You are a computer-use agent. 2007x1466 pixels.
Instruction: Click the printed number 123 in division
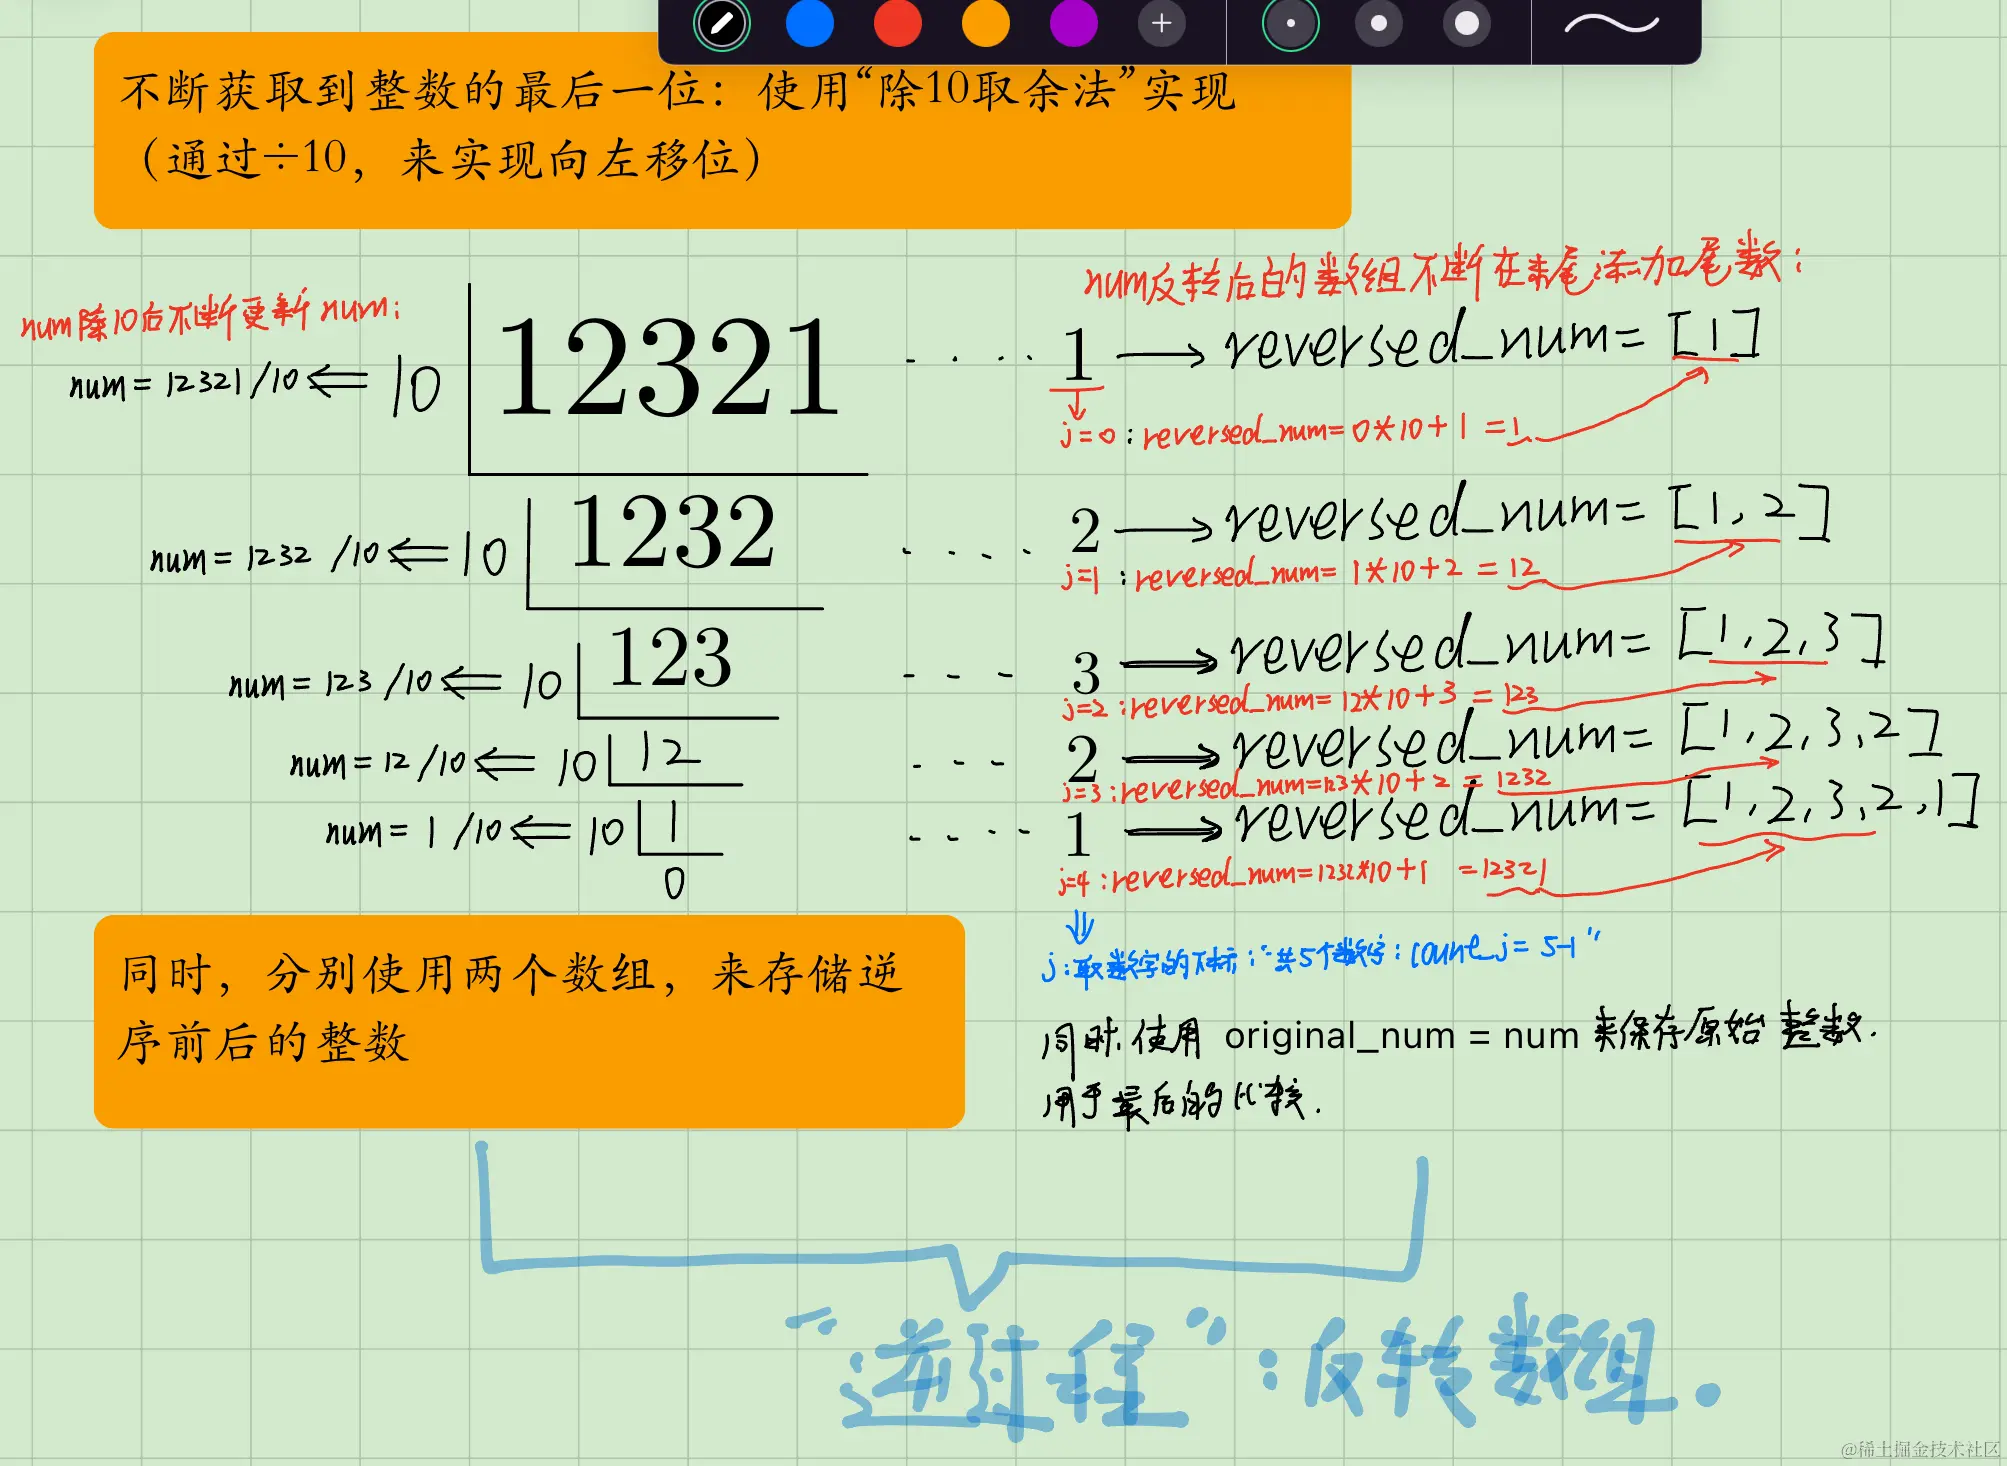coord(670,658)
